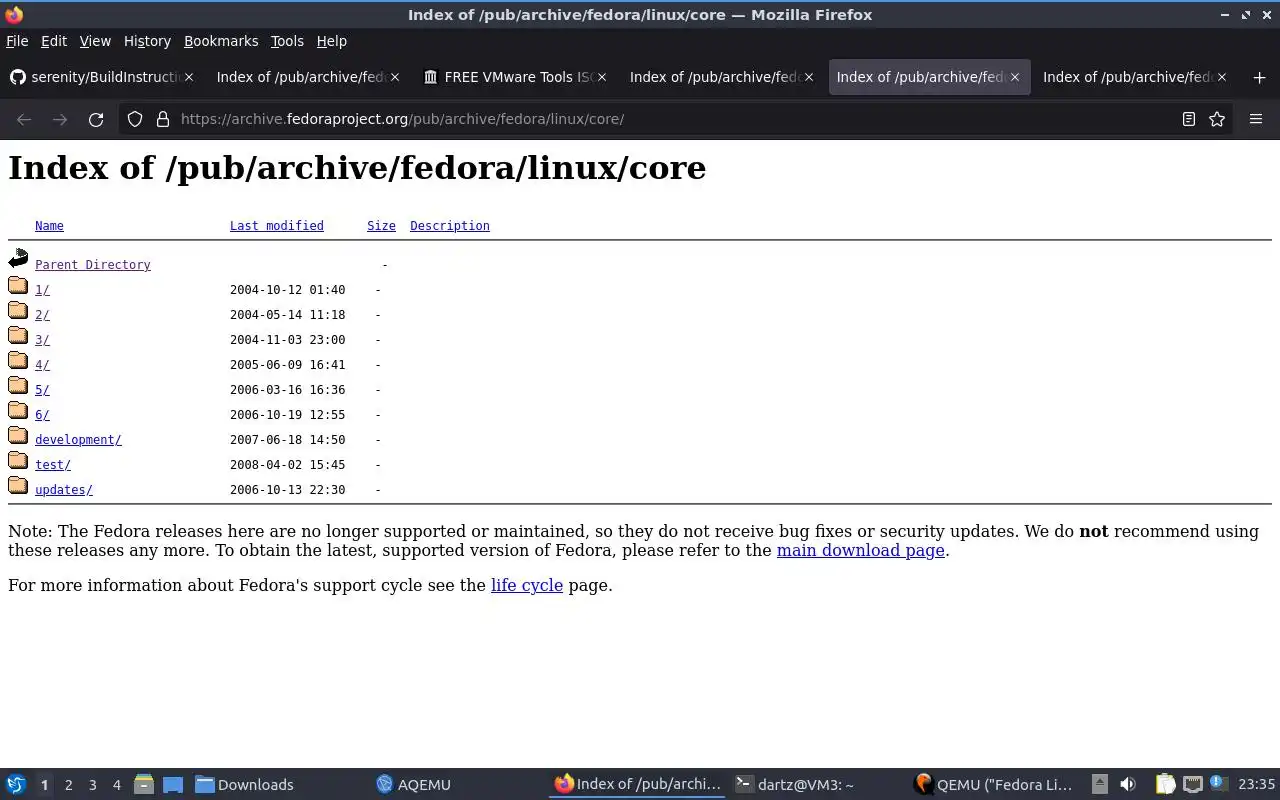
Task: Click the network connection tray icon
Action: 1193,784
